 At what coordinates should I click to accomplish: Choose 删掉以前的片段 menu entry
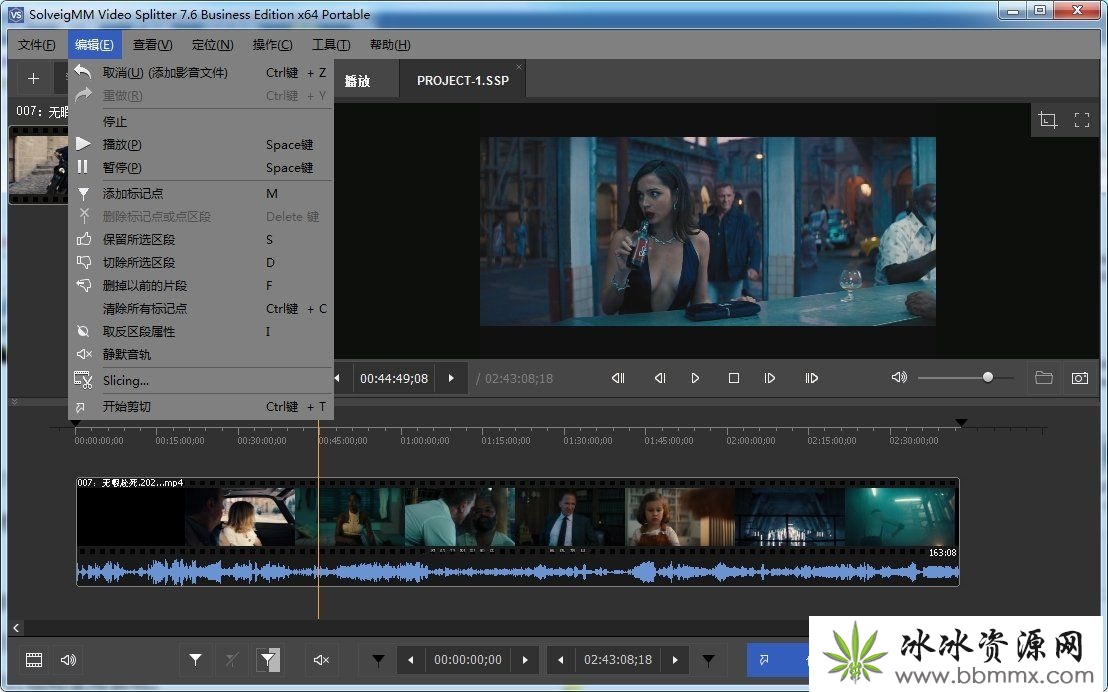click(x=201, y=286)
